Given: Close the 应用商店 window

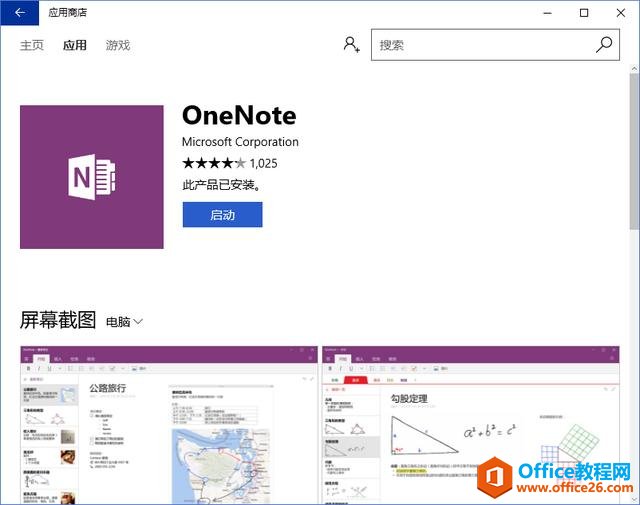Looking at the screenshot, I should [x=621, y=13].
